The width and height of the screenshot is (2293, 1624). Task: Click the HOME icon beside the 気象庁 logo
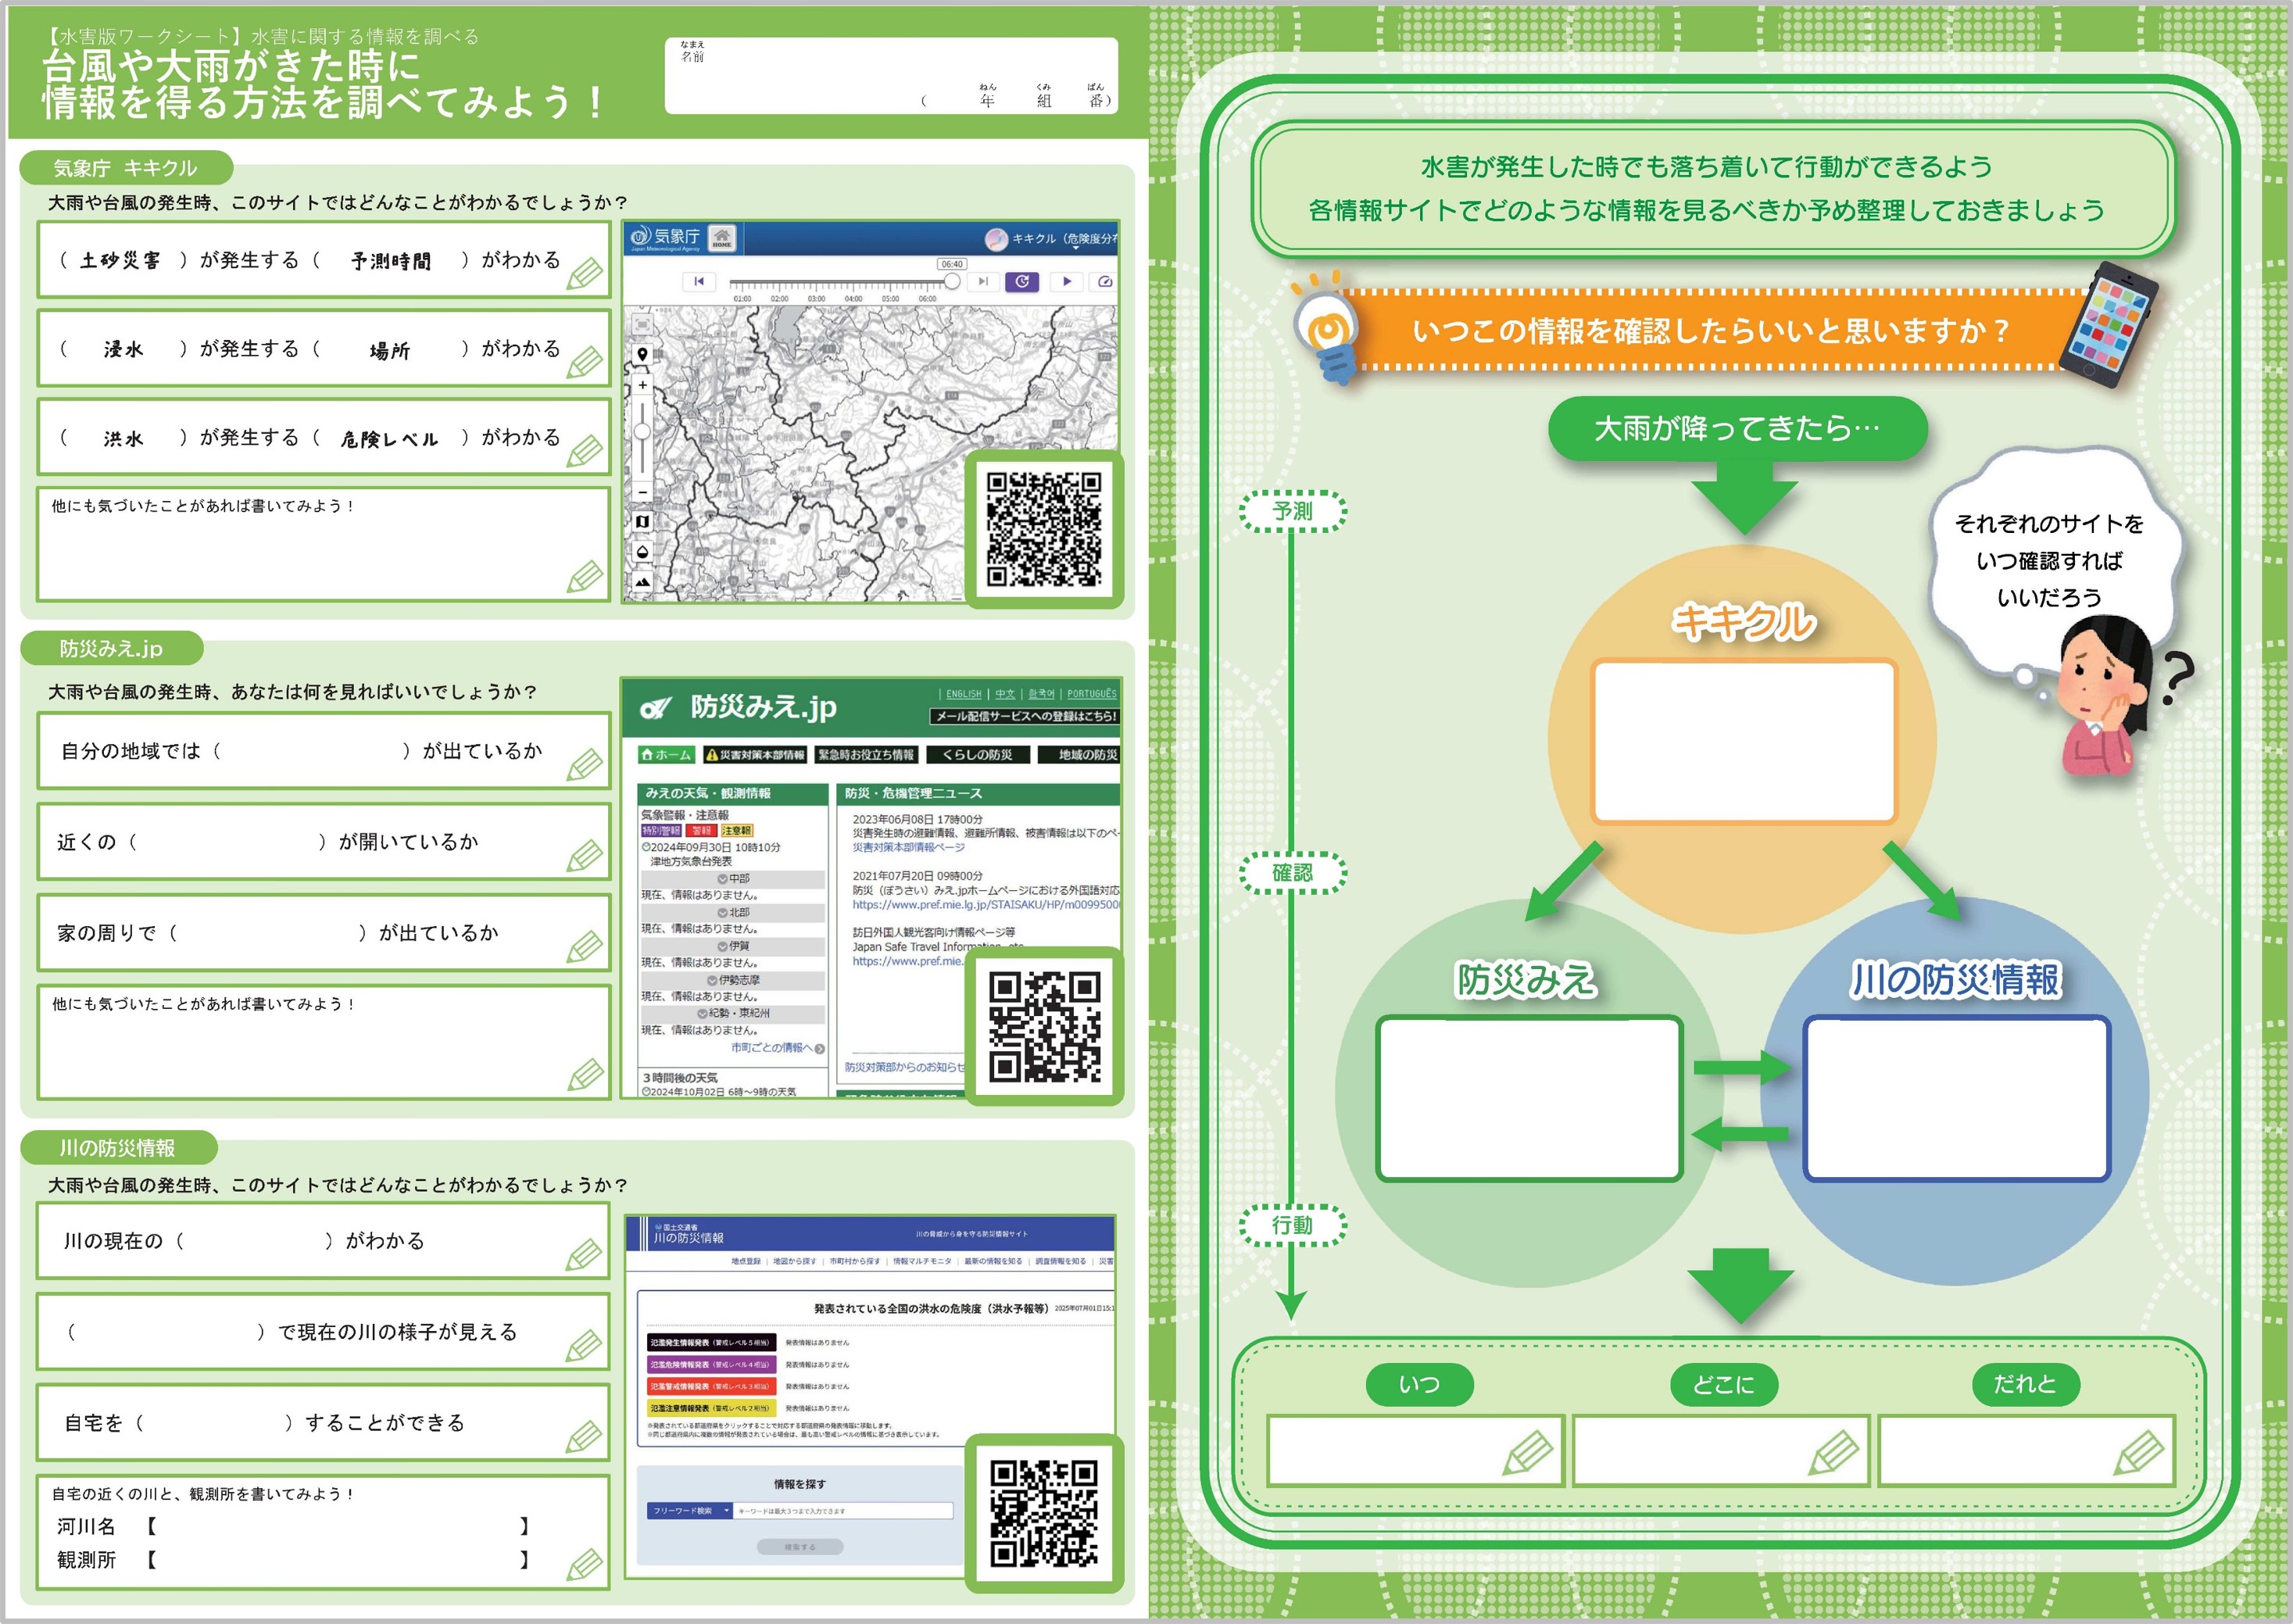pos(722,238)
